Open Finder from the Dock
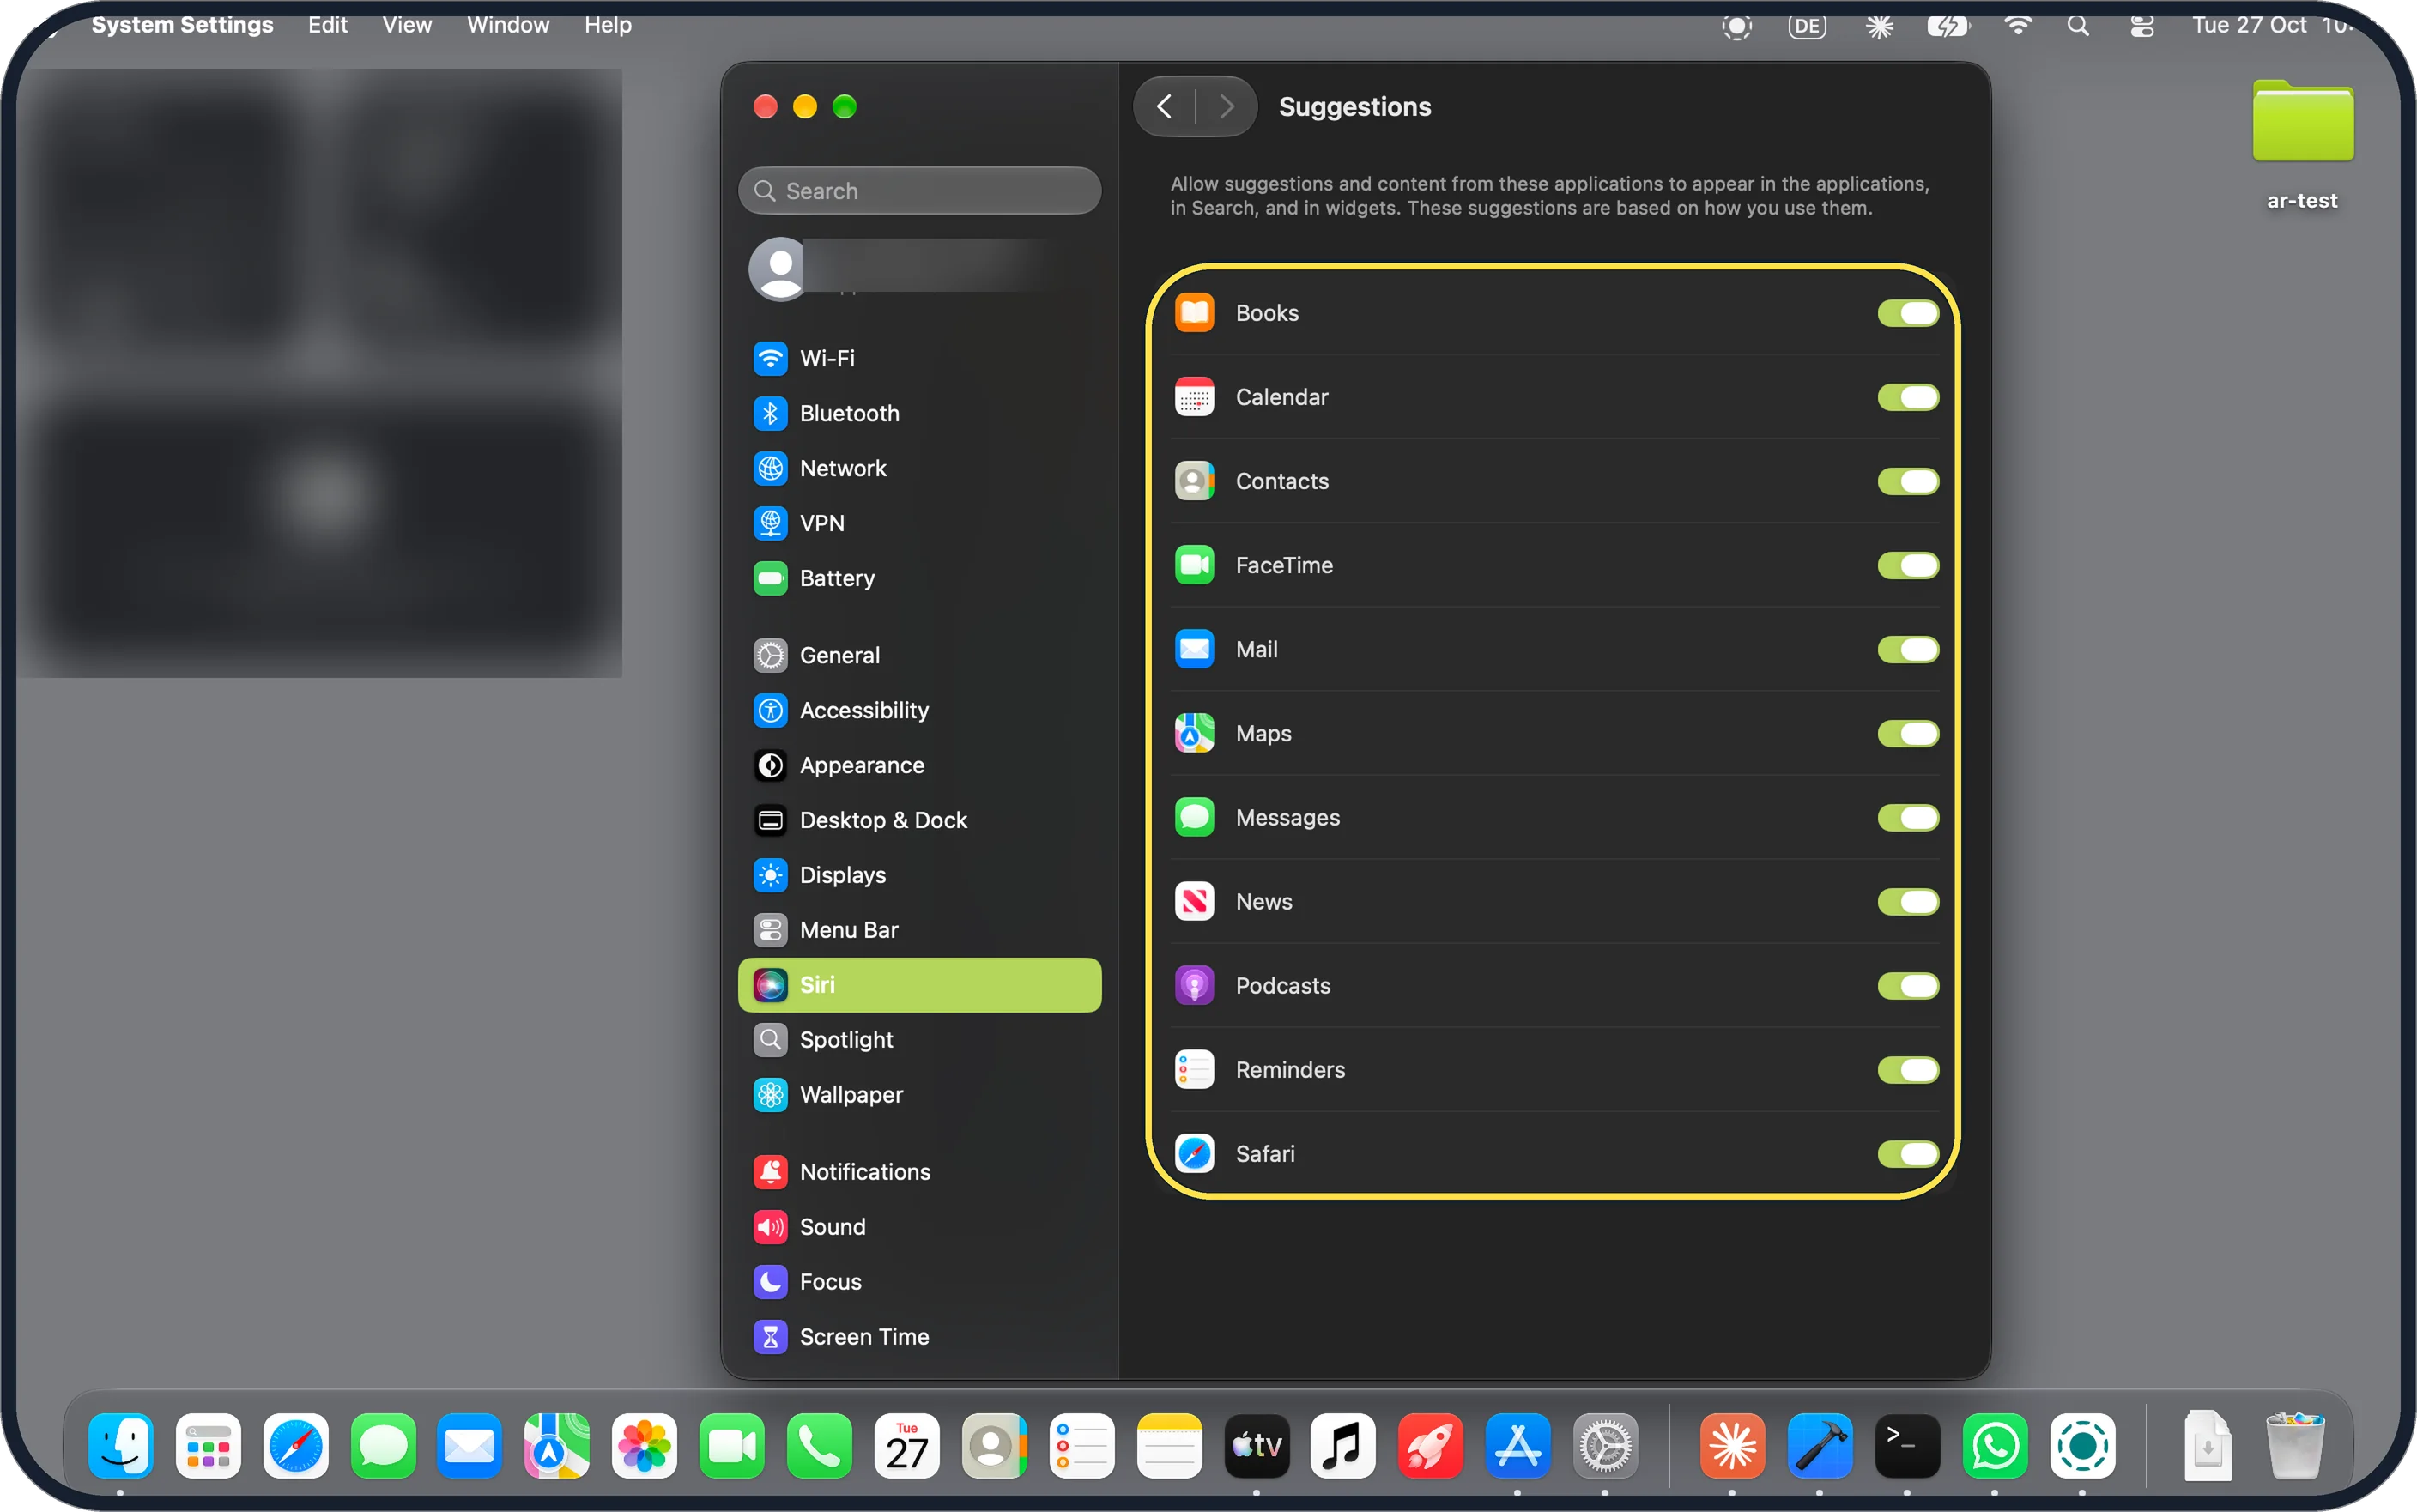 pyautogui.click(x=120, y=1445)
